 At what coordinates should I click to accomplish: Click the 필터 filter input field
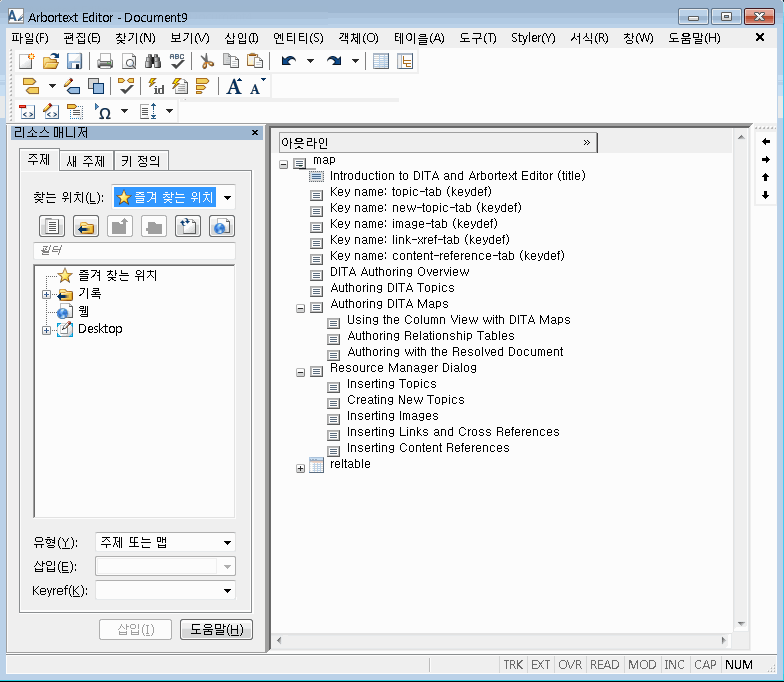point(134,250)
